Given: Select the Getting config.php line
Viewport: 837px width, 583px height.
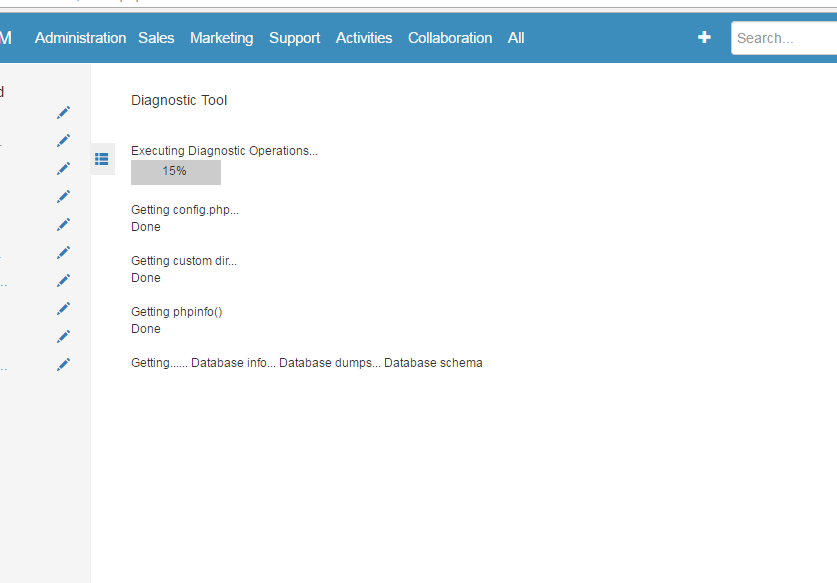Looking at the screenshot, I should click(185, 210).
